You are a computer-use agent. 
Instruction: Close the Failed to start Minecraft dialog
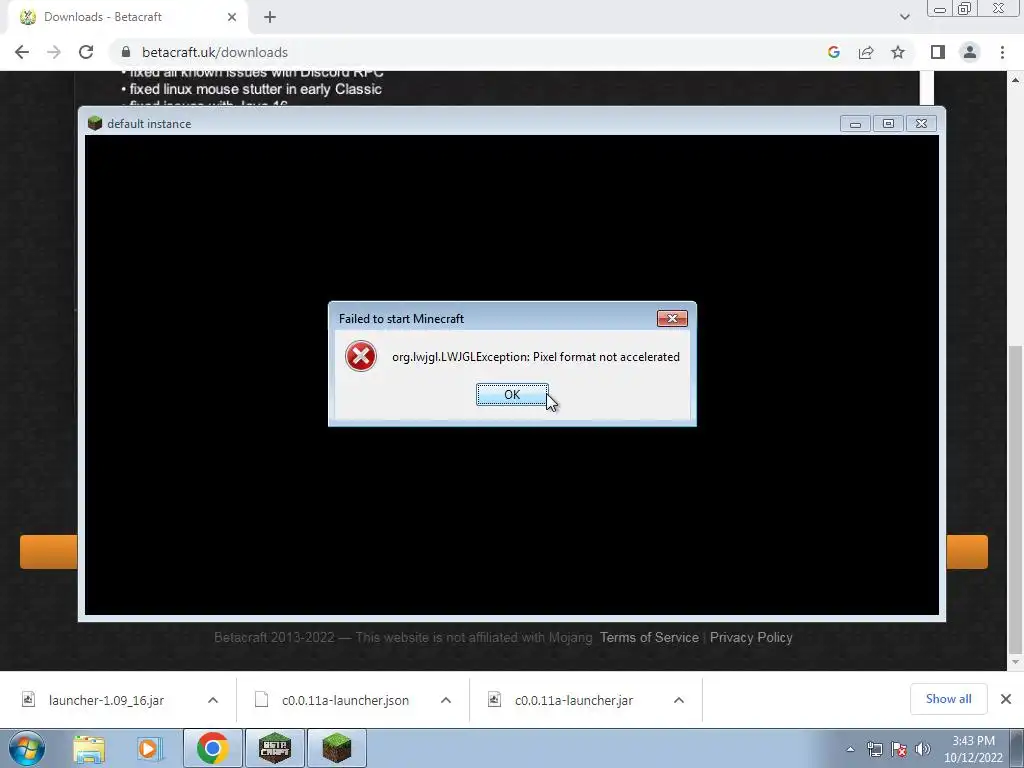672,318
